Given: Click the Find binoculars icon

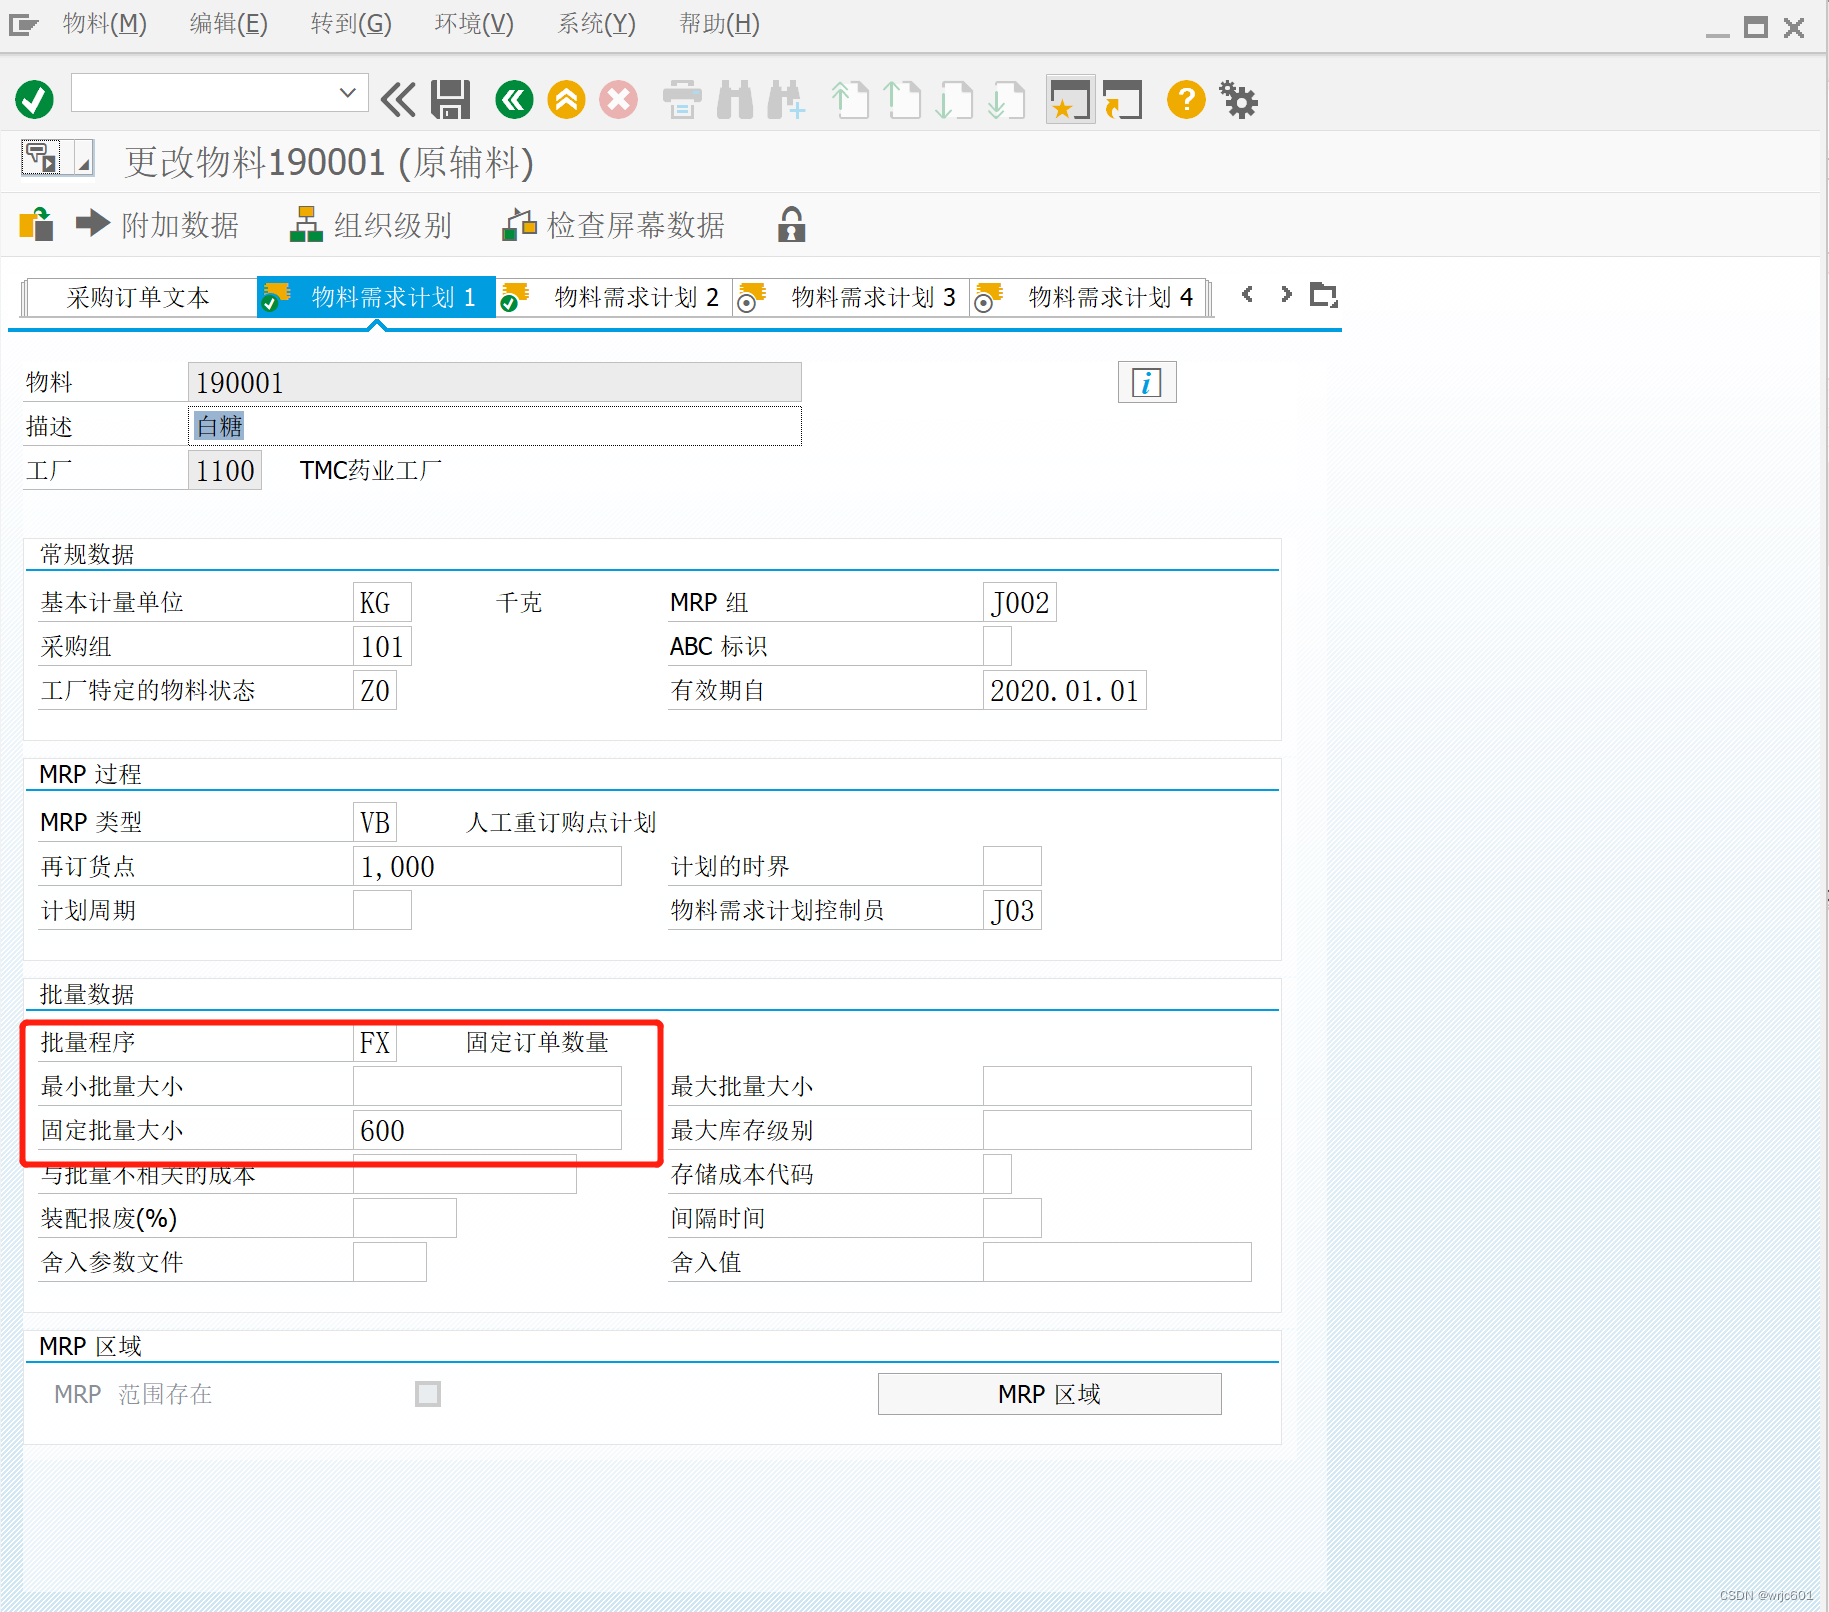Looking at the screenshot, I should [x=735, y=100].
